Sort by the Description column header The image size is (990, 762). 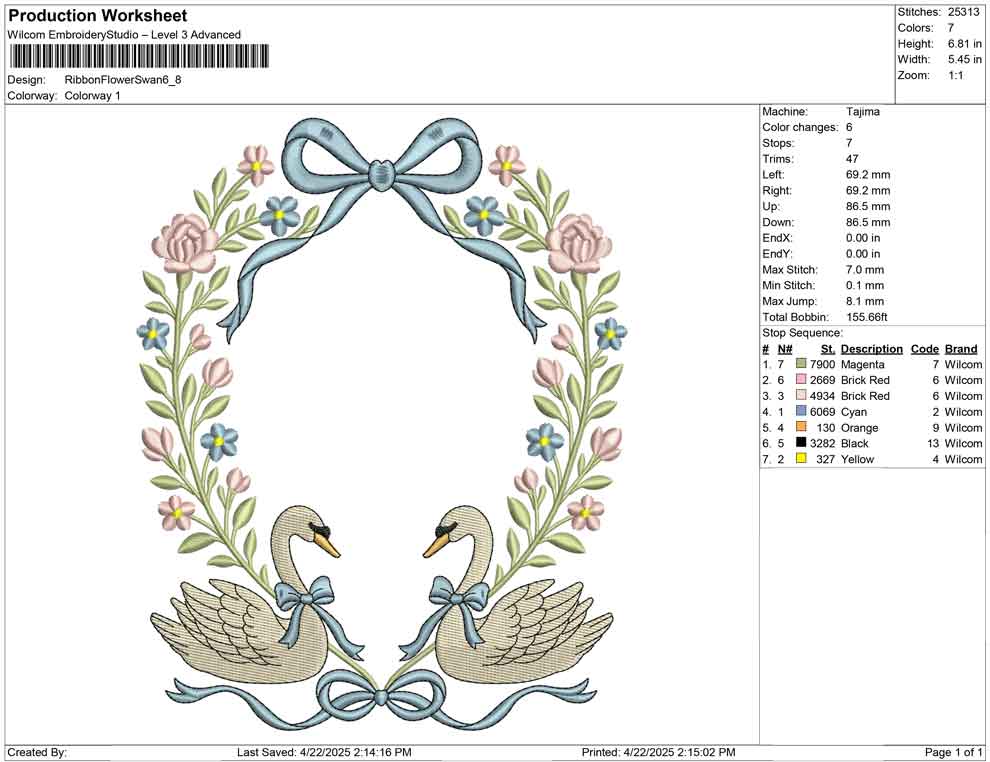tap(871, 348)
